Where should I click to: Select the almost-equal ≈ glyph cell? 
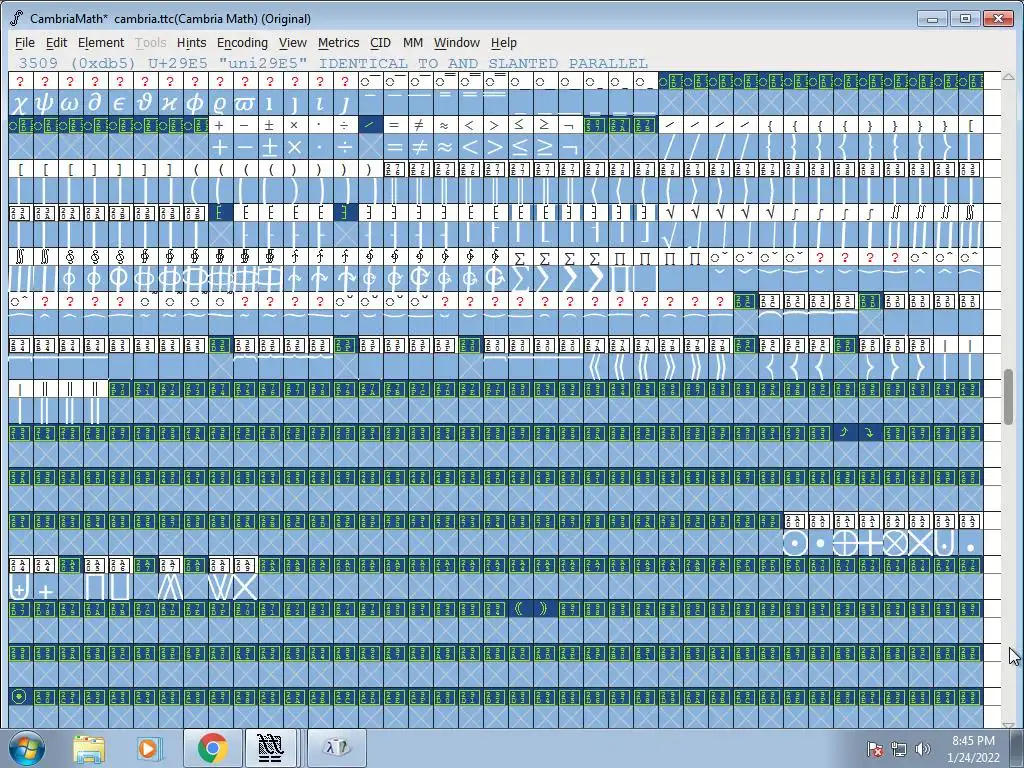tap(444, 147)
